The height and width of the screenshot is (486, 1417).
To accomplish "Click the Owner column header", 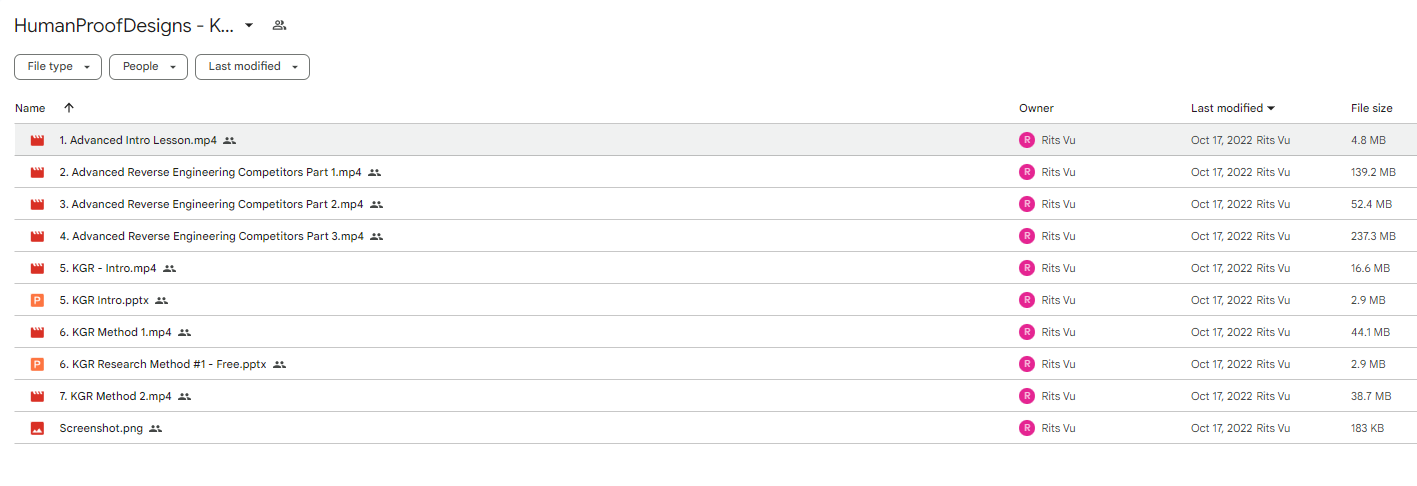I will [x=1036, y=108].
